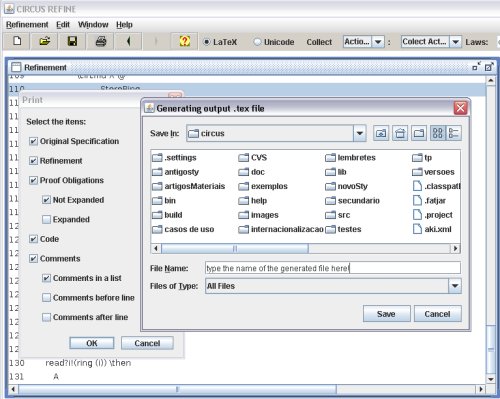Uncheck the Not Expanded checkbox
The image size is (500, 399).
pos(46,200)
